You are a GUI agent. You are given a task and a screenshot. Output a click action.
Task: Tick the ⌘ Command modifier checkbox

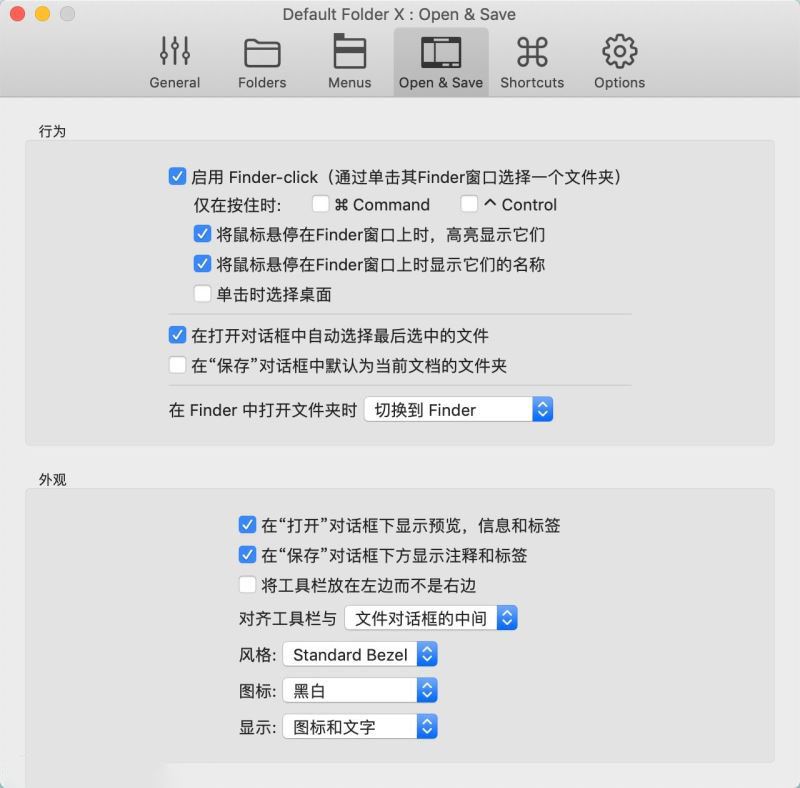[x=320, y=204]
